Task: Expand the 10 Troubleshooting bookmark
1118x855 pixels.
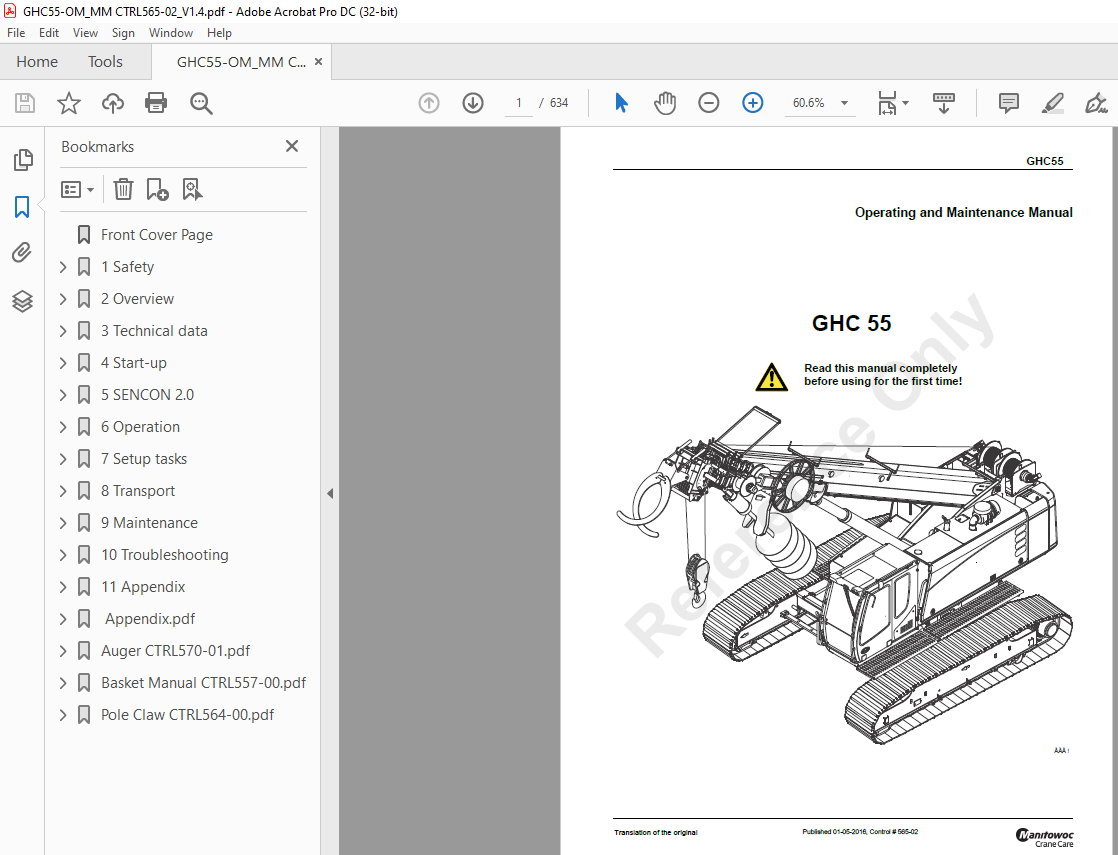Action: [x=63, y=556]
